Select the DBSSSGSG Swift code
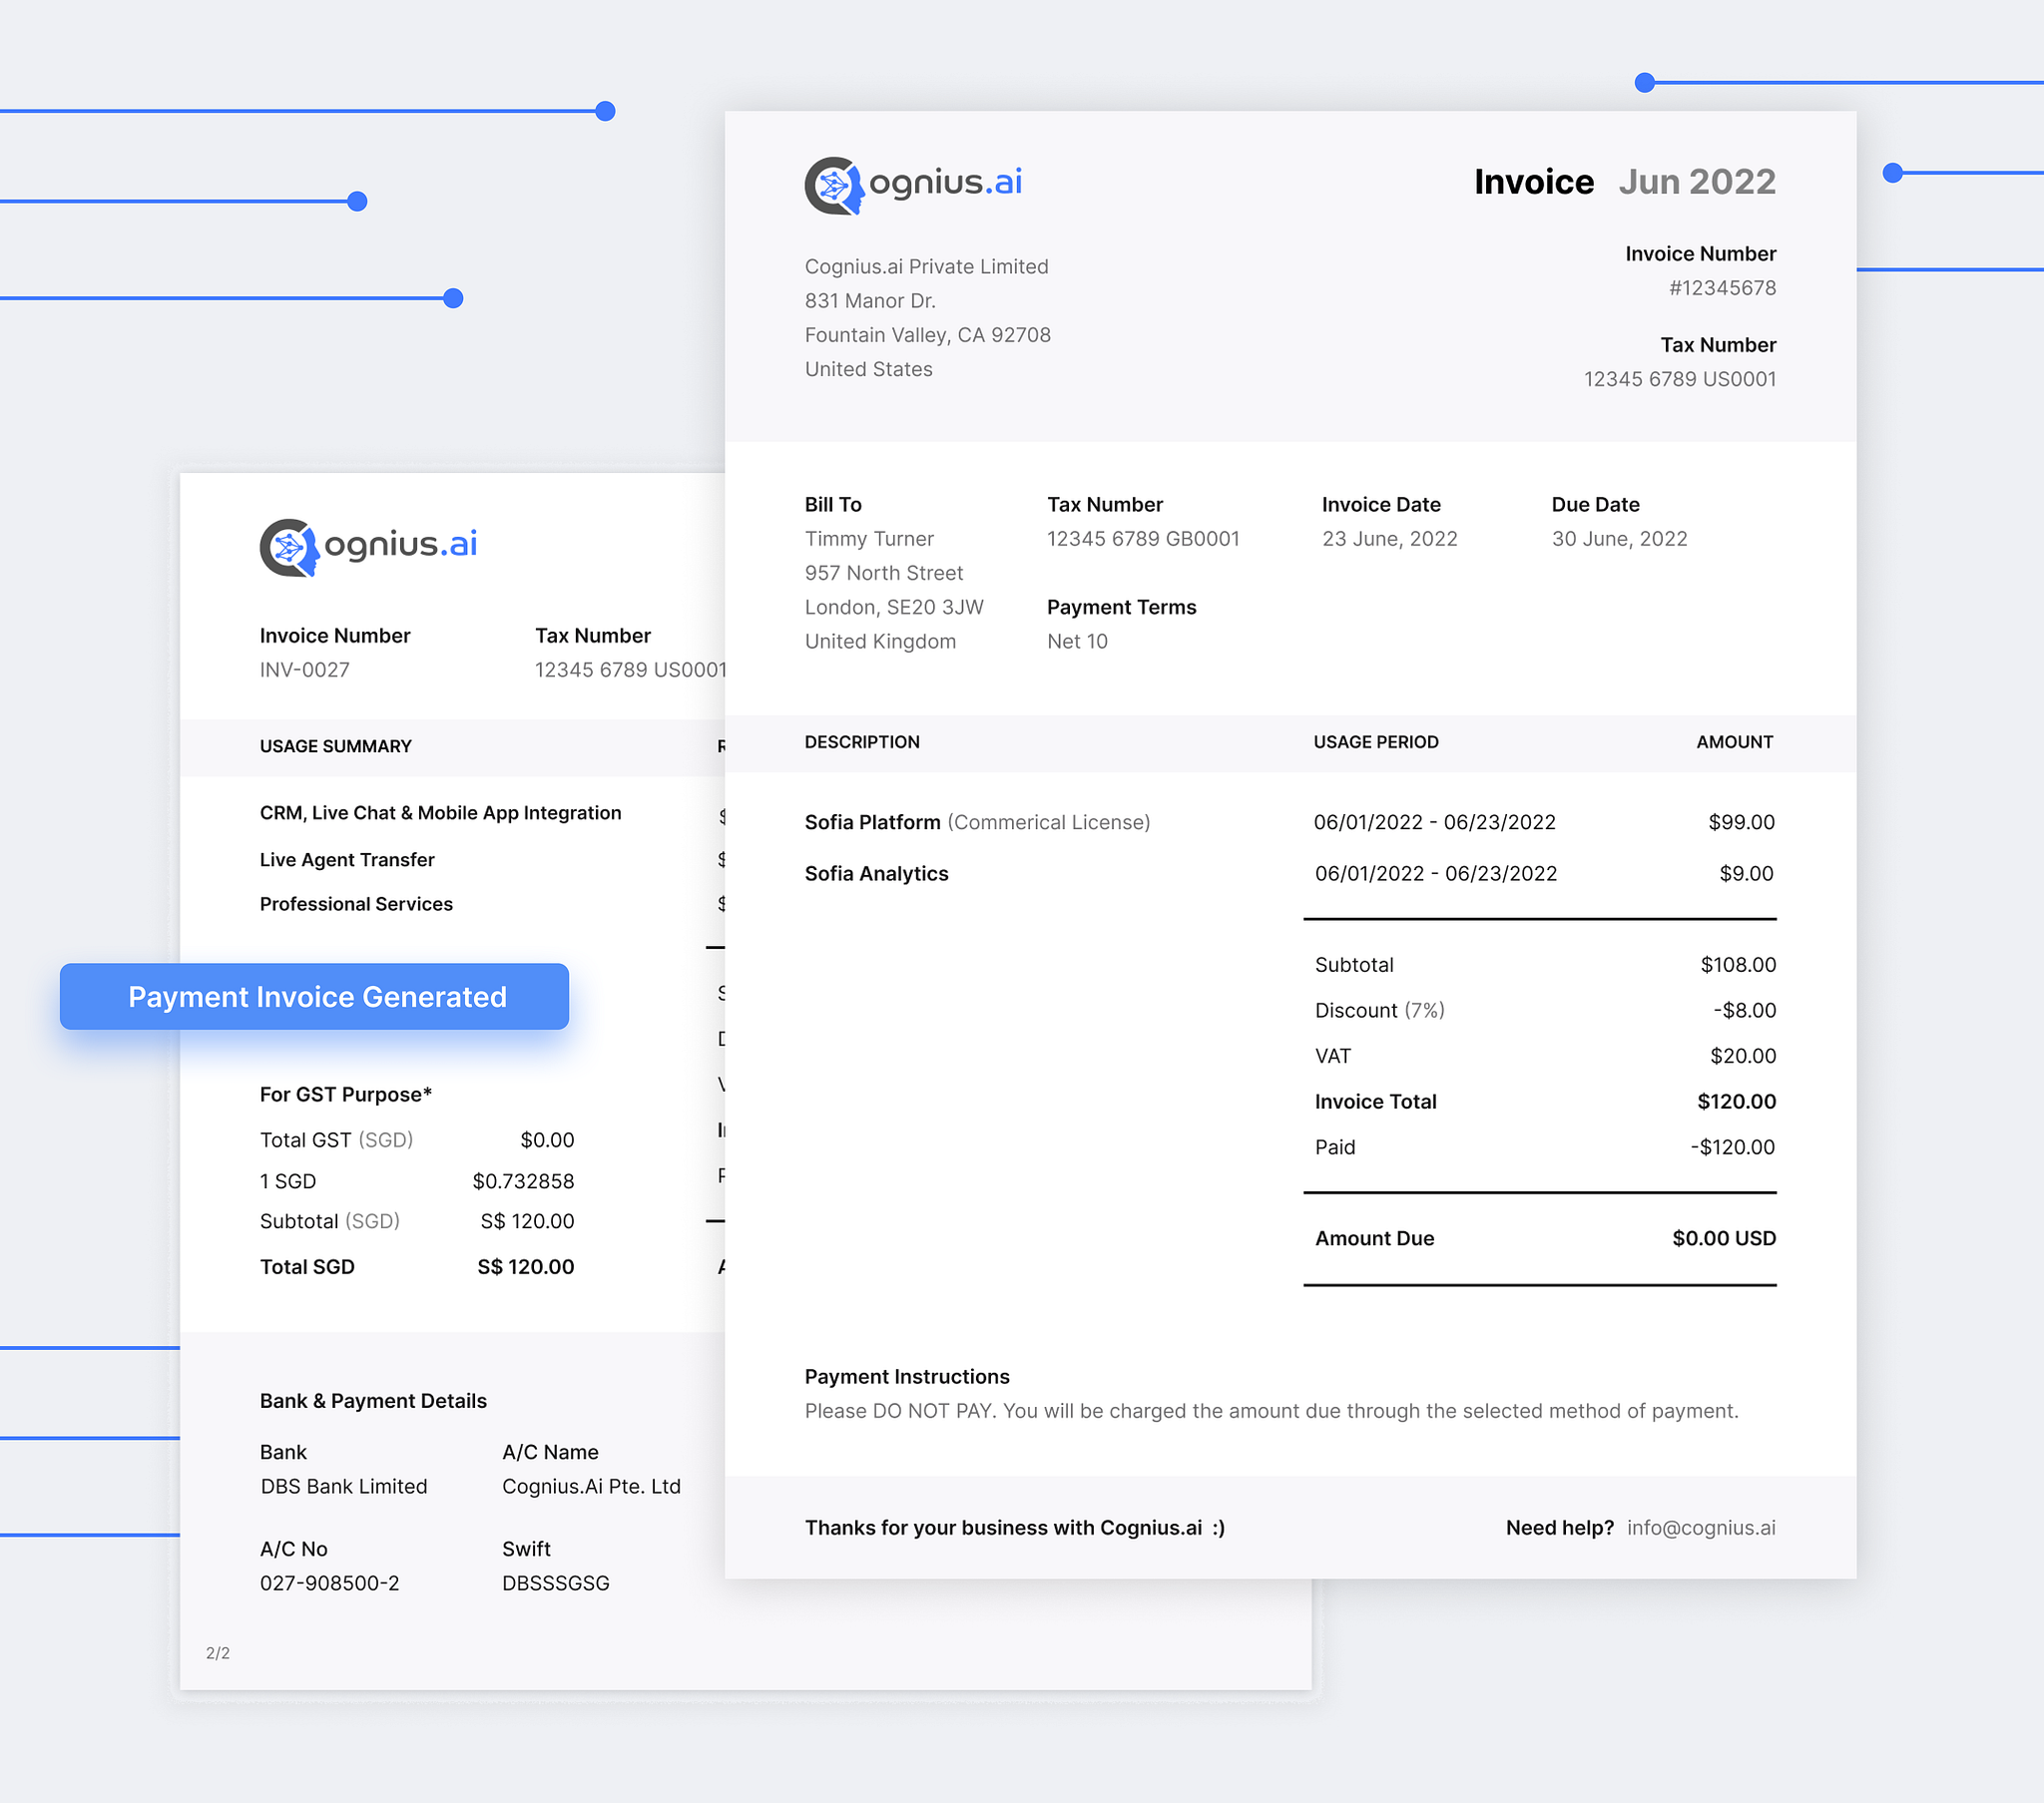Screen dimensions: 2044x1803 pos(555,1583)
